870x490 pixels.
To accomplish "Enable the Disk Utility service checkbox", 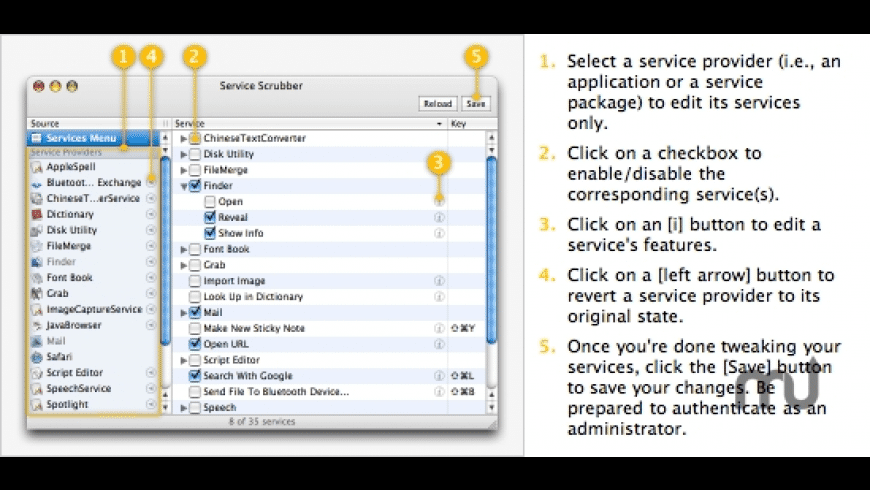I will [195, 154].
